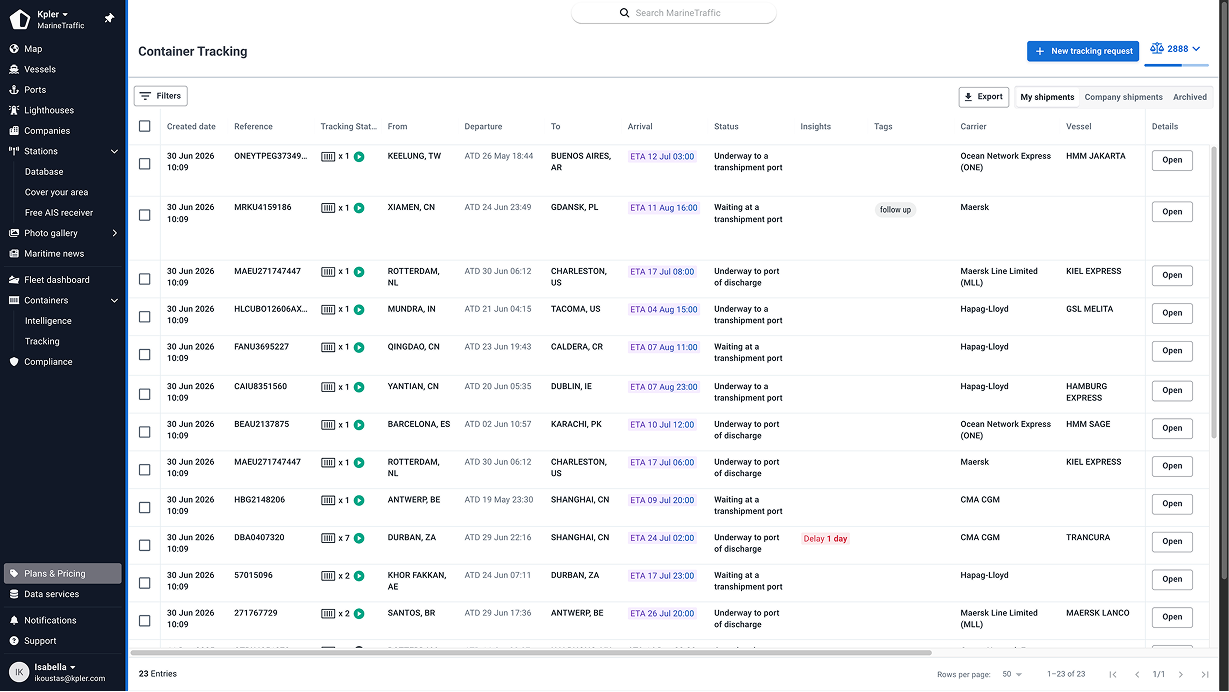Open the 2888 credits dropdown
Screen dimensions: 1229x692
pos(1175,49)
